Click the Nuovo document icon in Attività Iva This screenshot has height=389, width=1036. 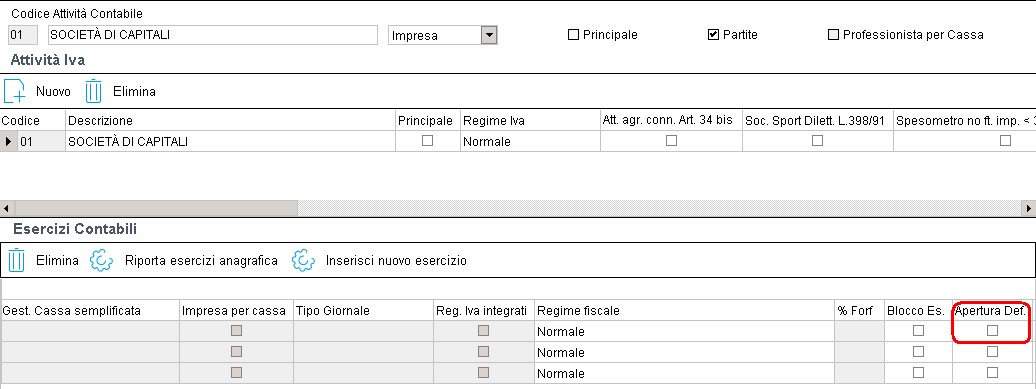pyautogui.click(x=14, y=91)
